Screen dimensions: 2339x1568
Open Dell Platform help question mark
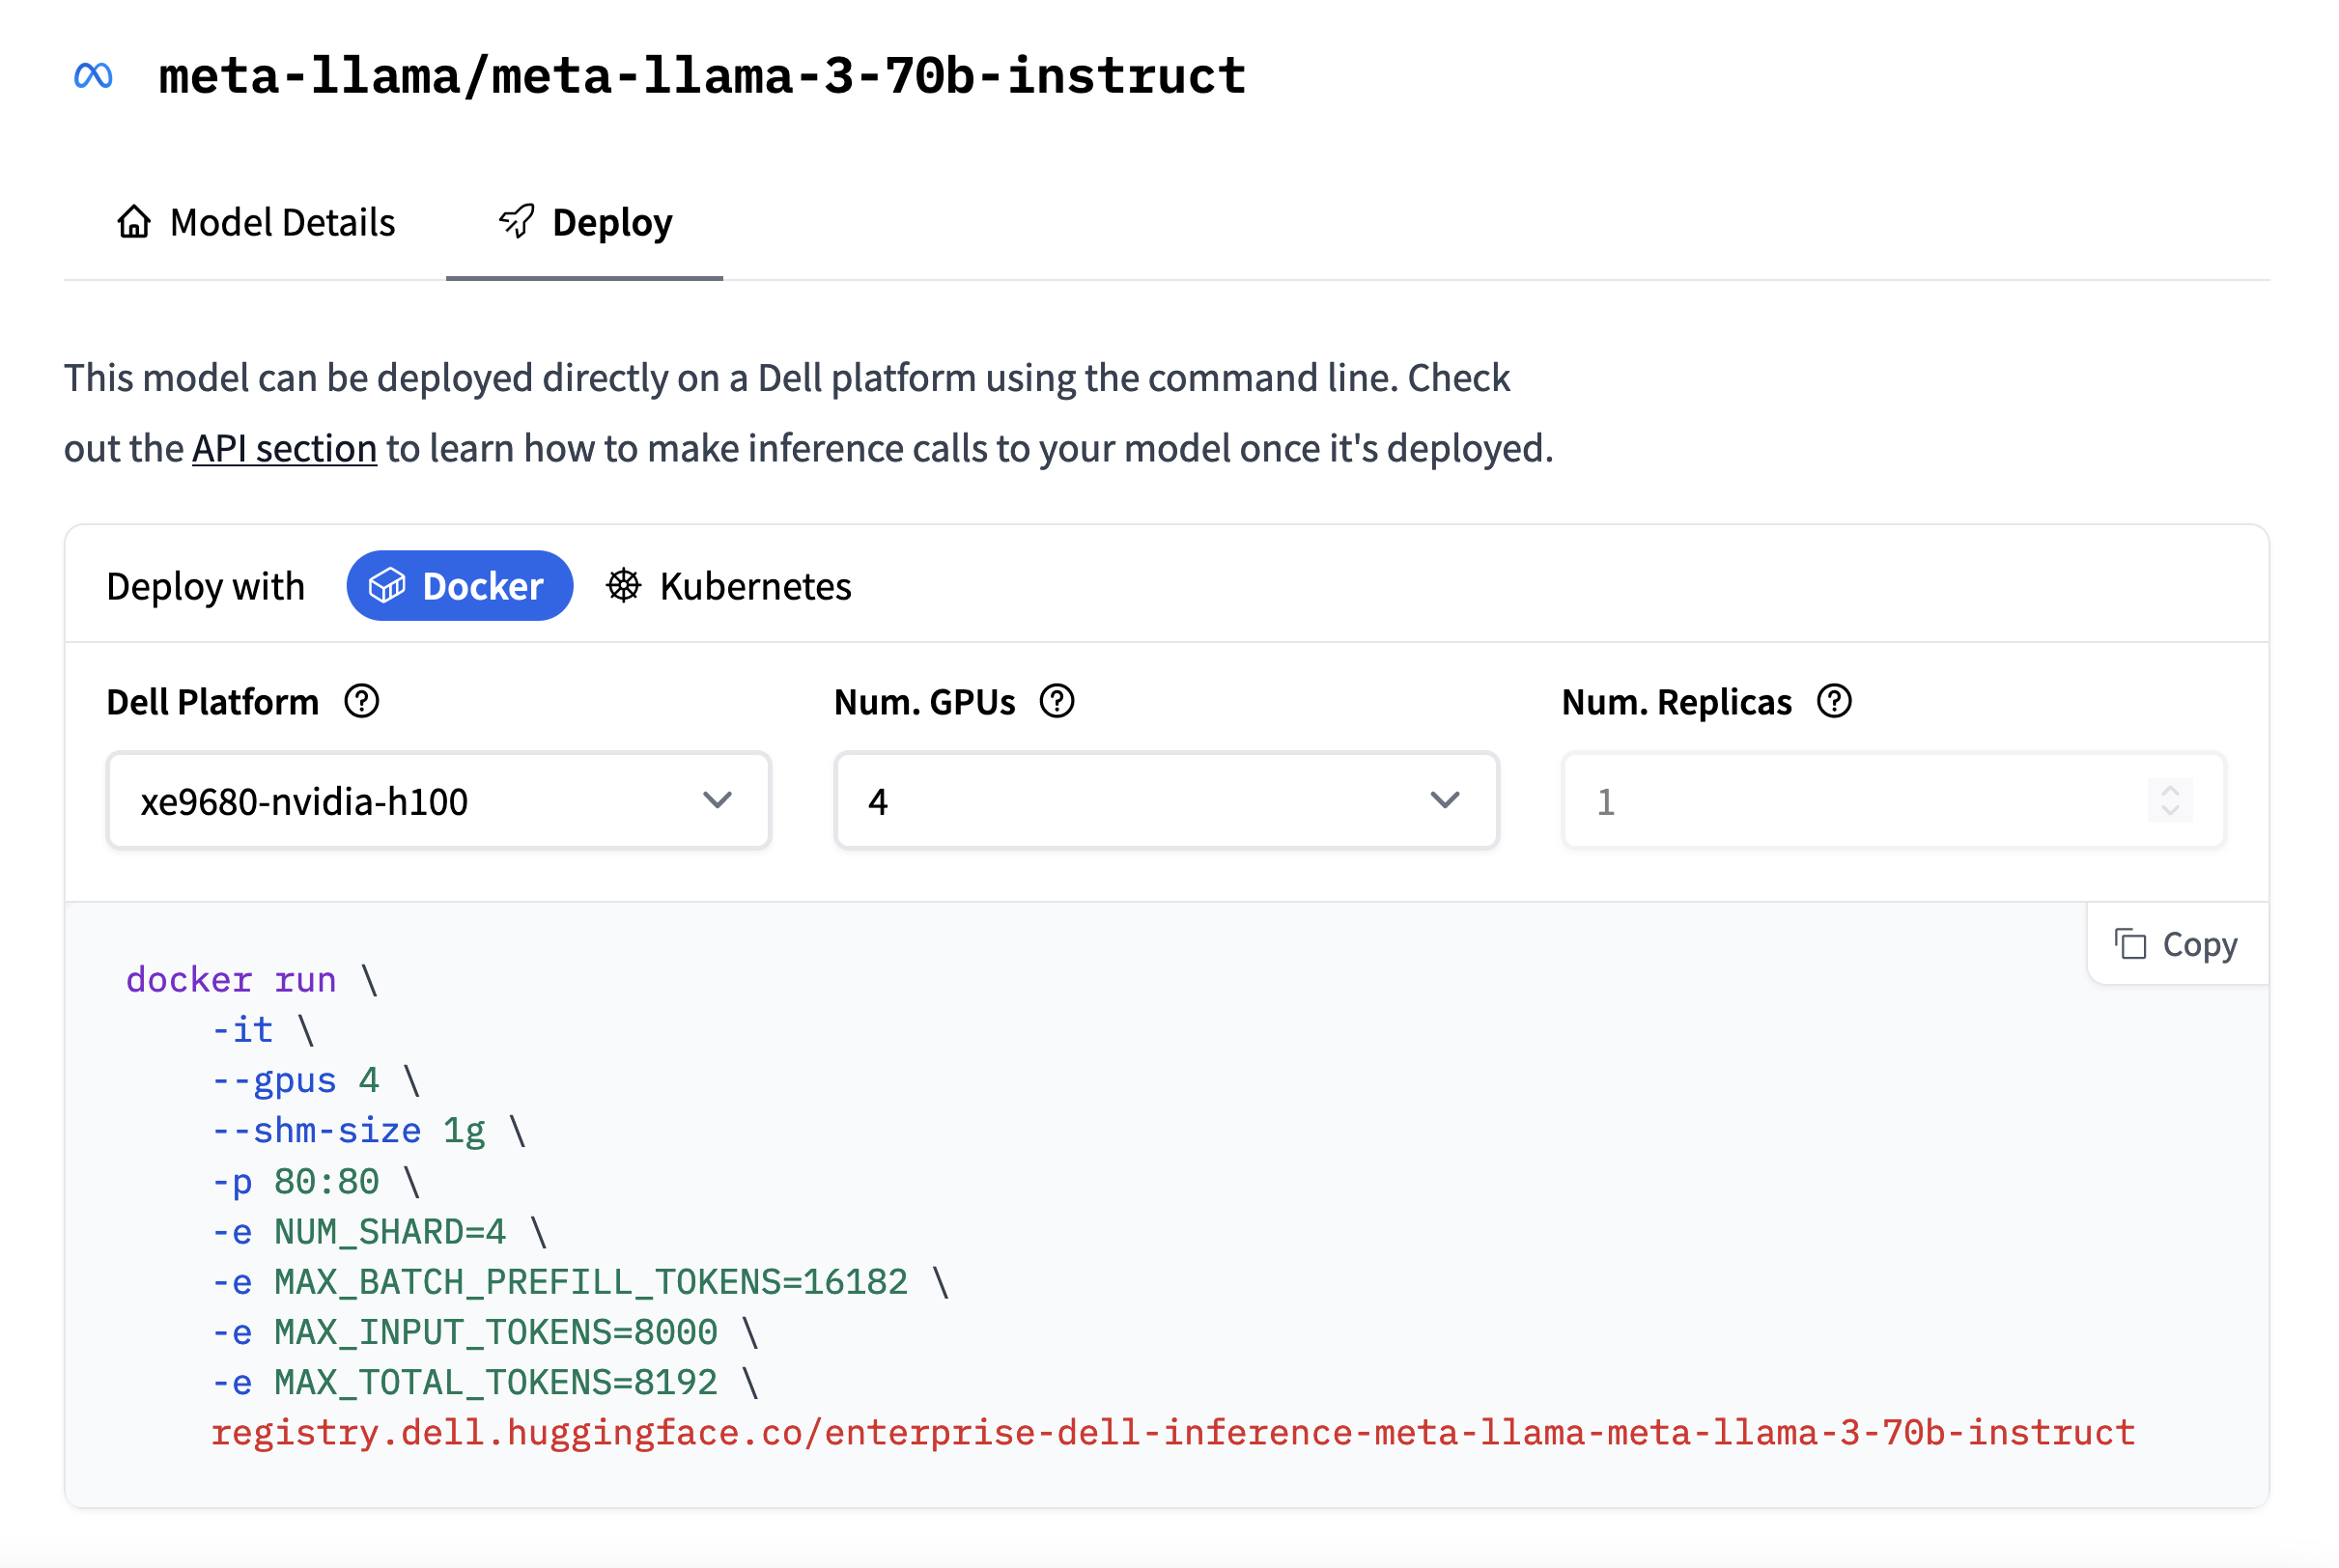[362, 702]
